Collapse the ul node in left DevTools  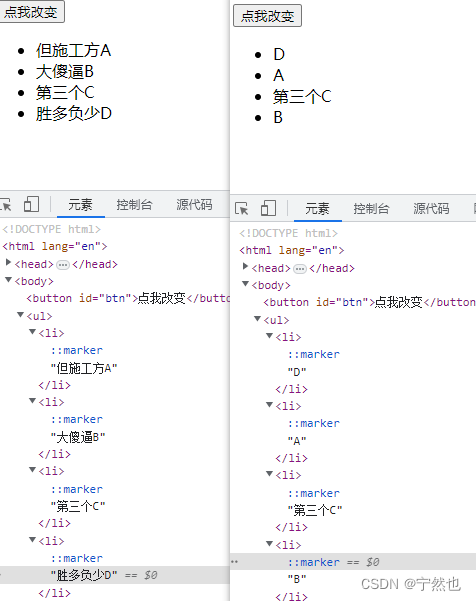pos(21,315)
